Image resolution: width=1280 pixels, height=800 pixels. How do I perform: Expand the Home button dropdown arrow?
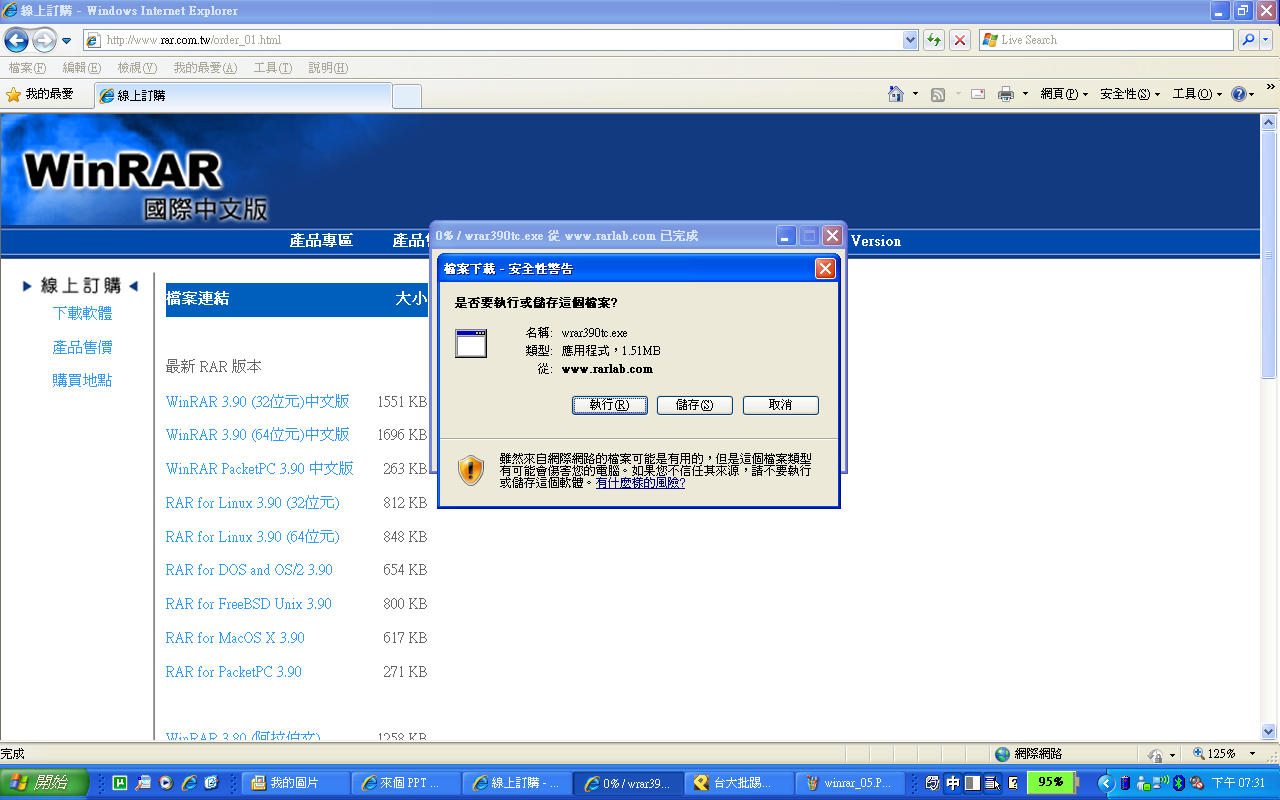pyautogui.click(x=915, y=94)
